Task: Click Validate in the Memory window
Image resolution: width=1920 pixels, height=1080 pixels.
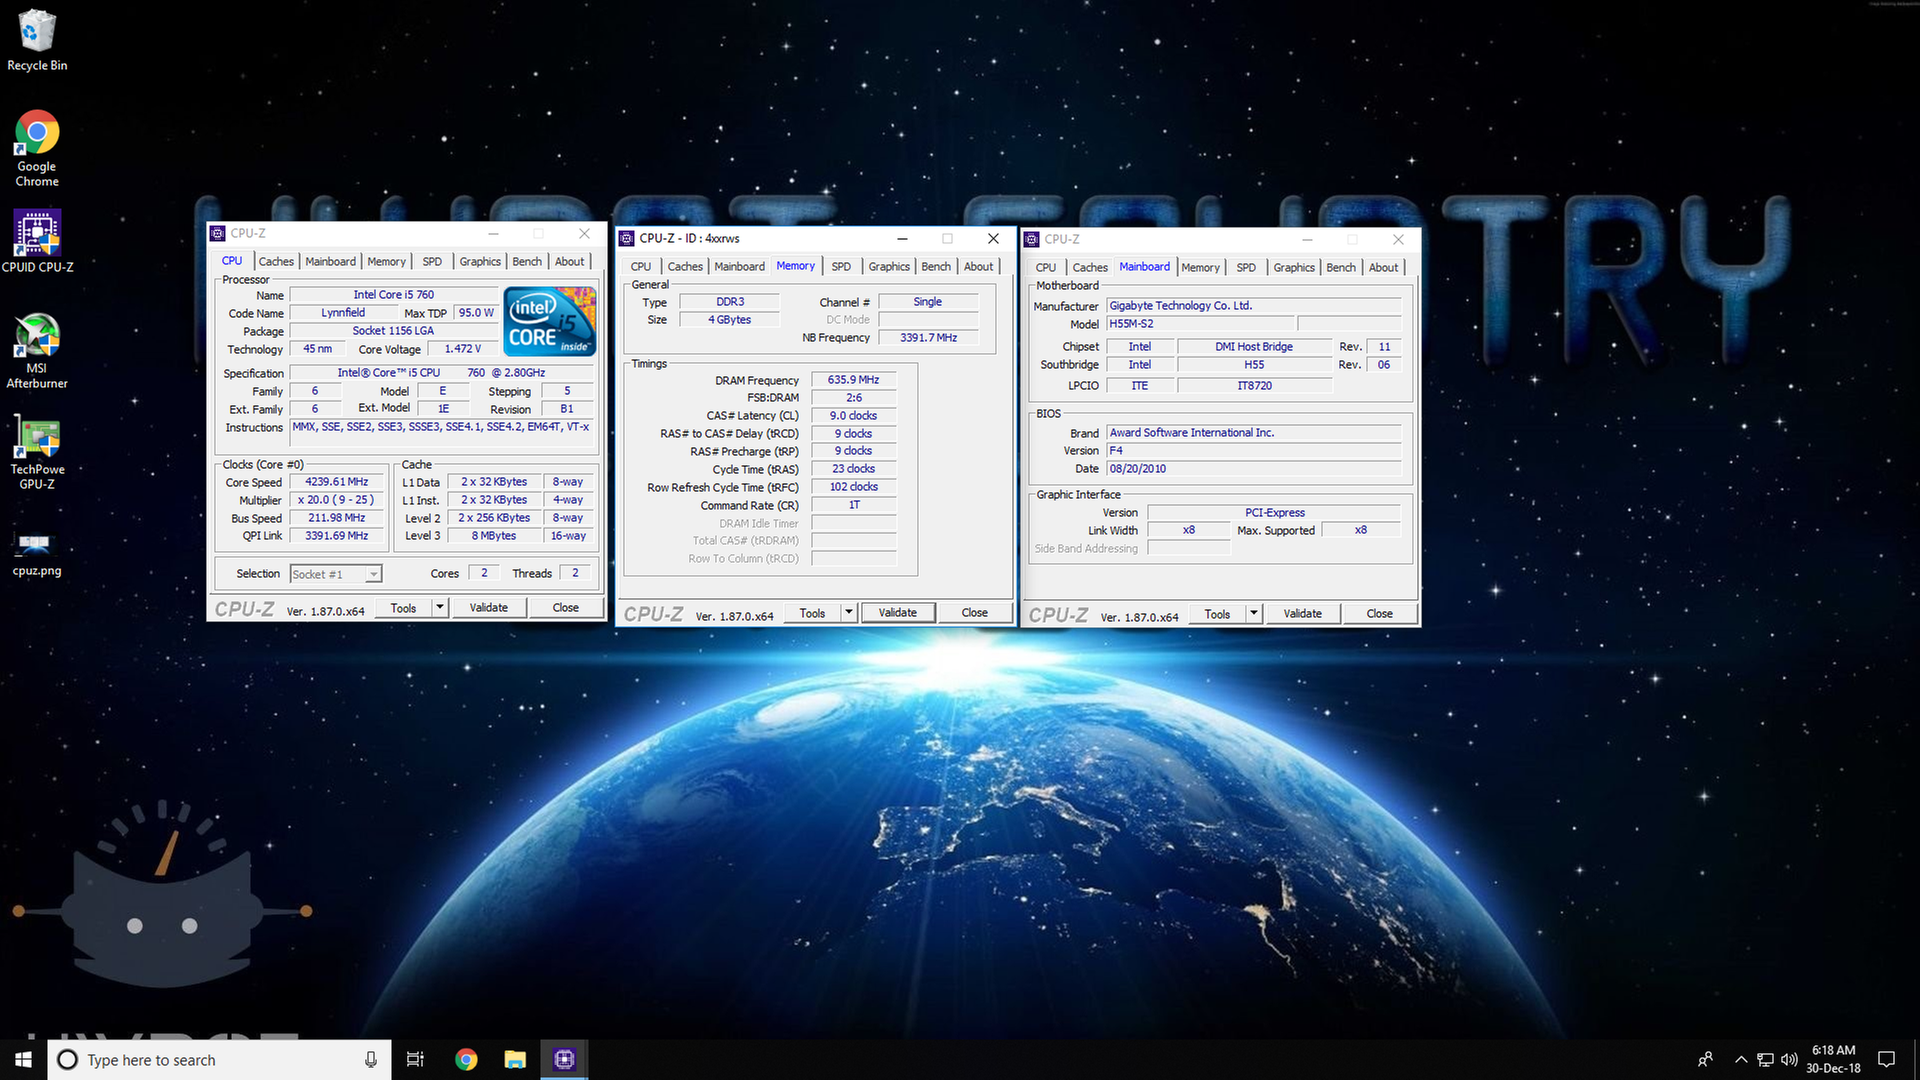Action: pyautogui.click(x=898, y=613)
